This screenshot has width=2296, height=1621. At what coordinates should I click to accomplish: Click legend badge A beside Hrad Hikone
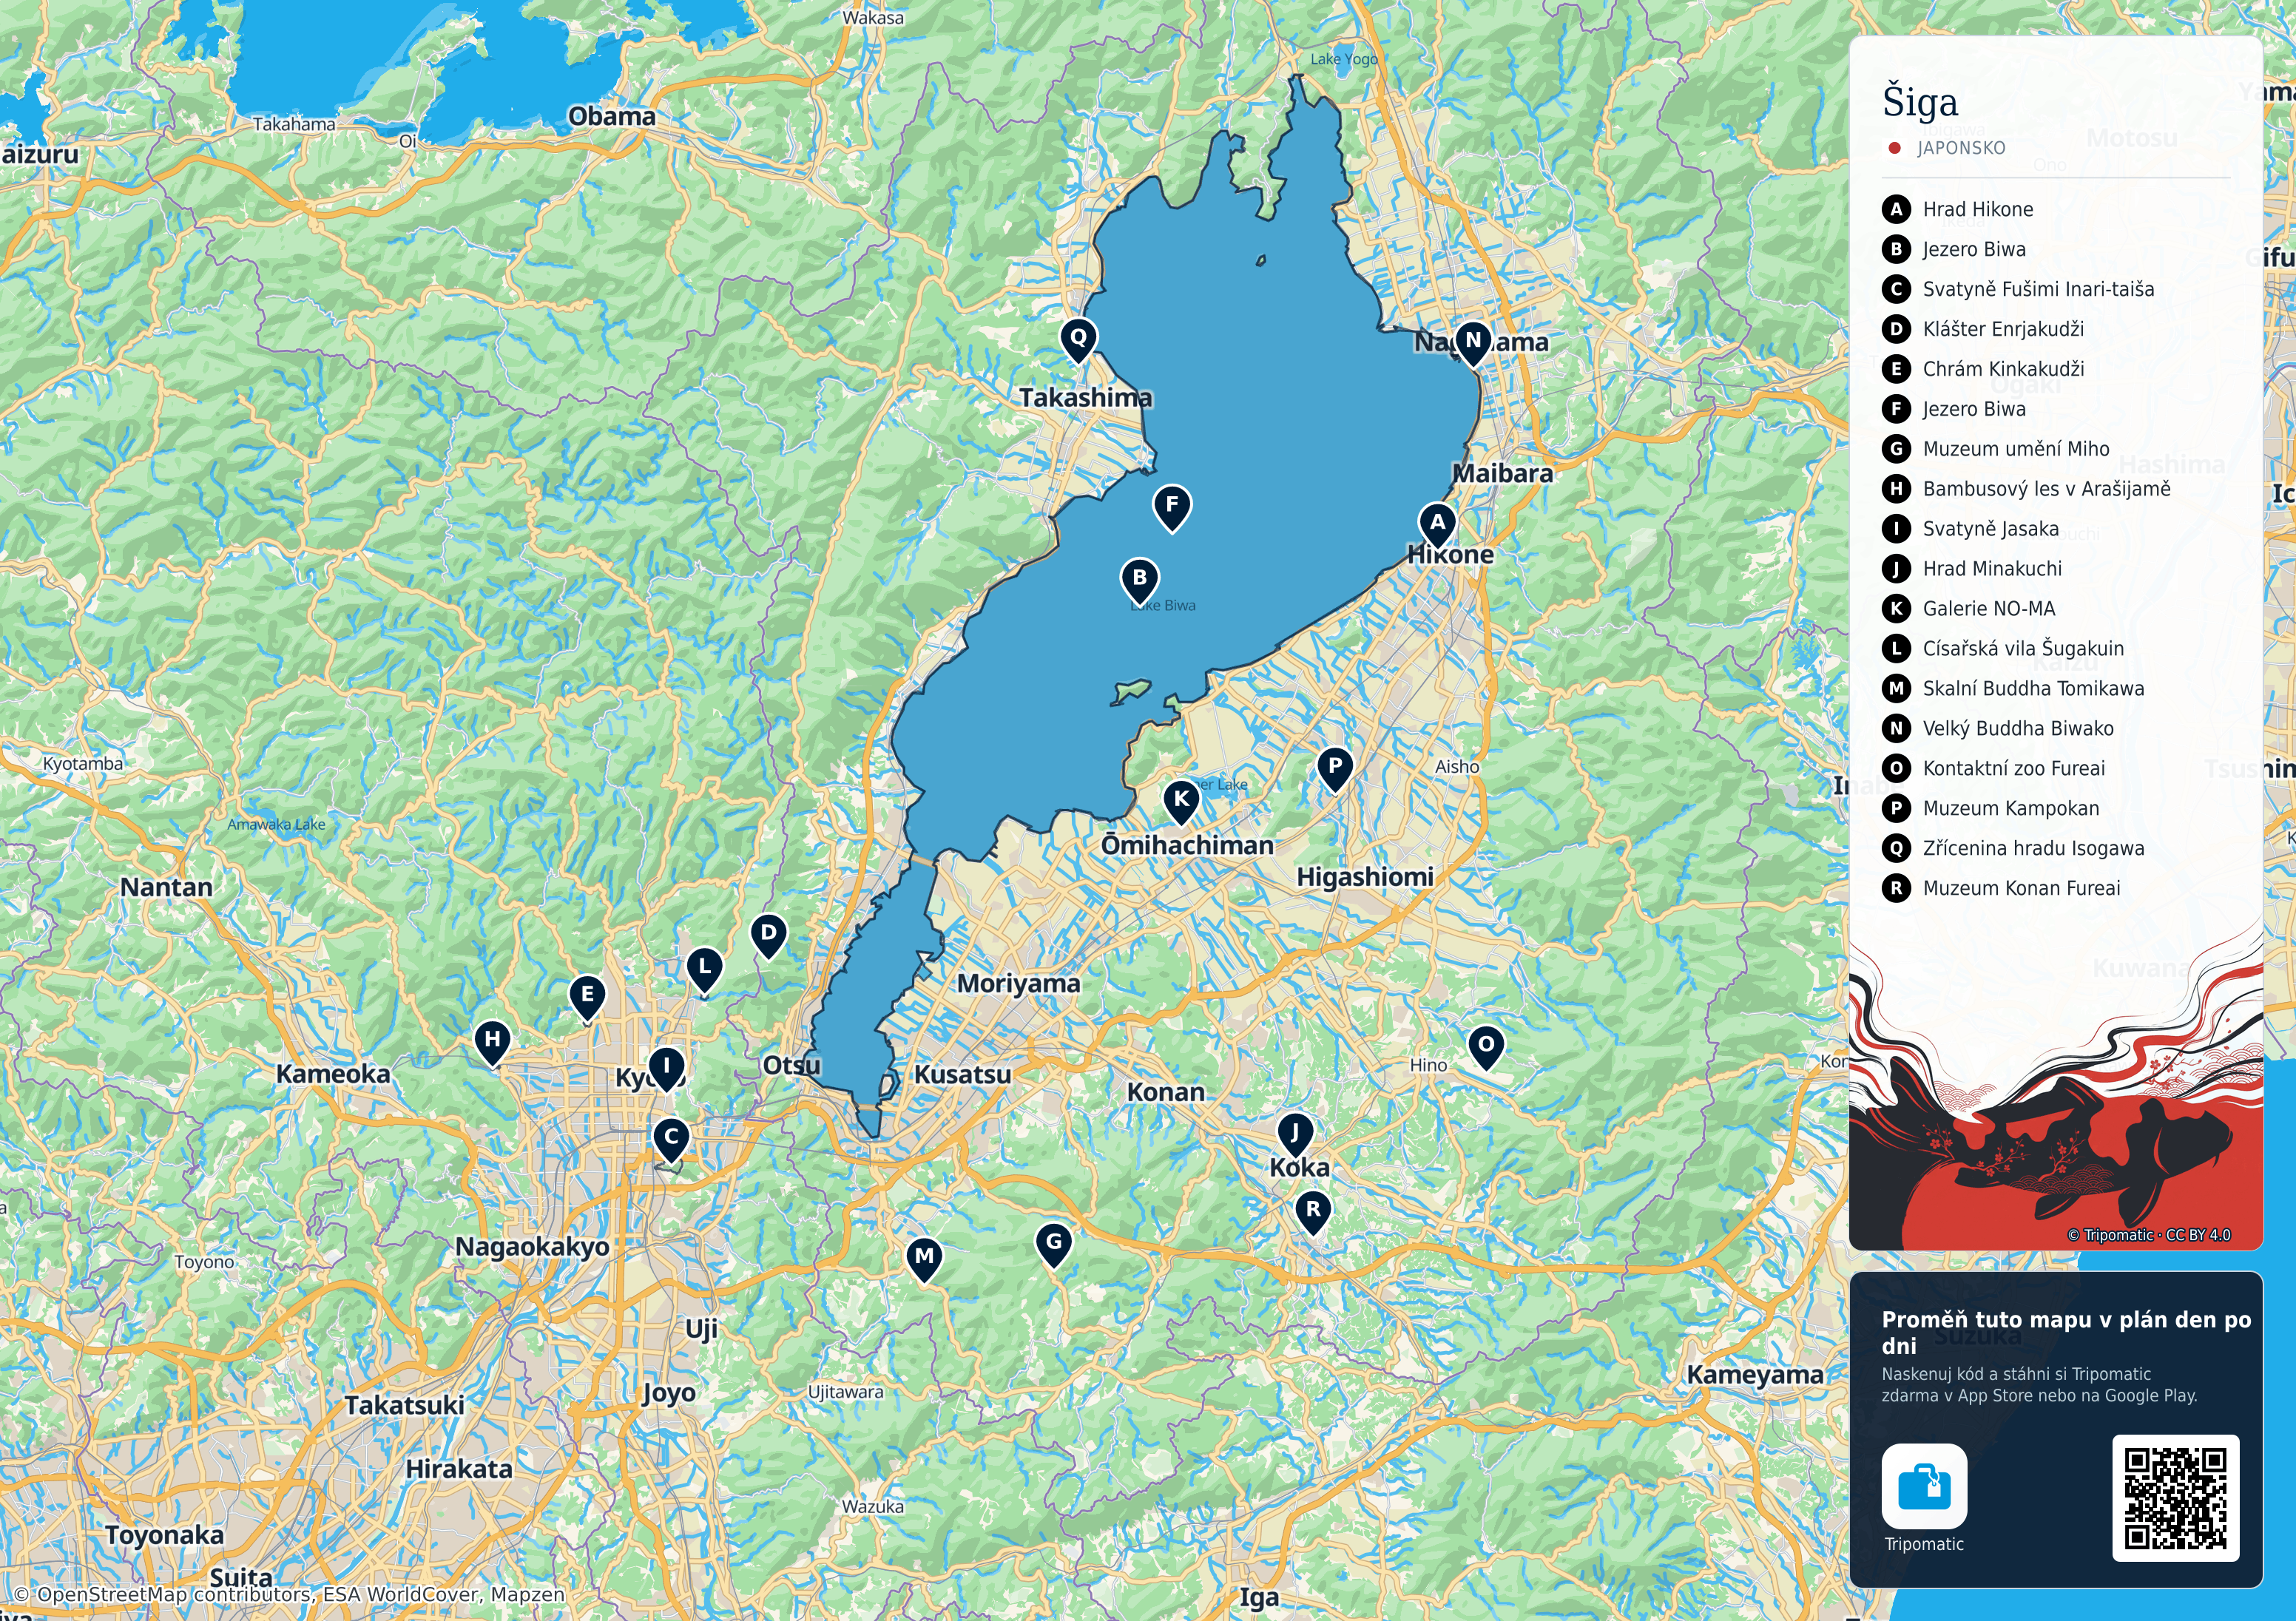coord(1896,209)
